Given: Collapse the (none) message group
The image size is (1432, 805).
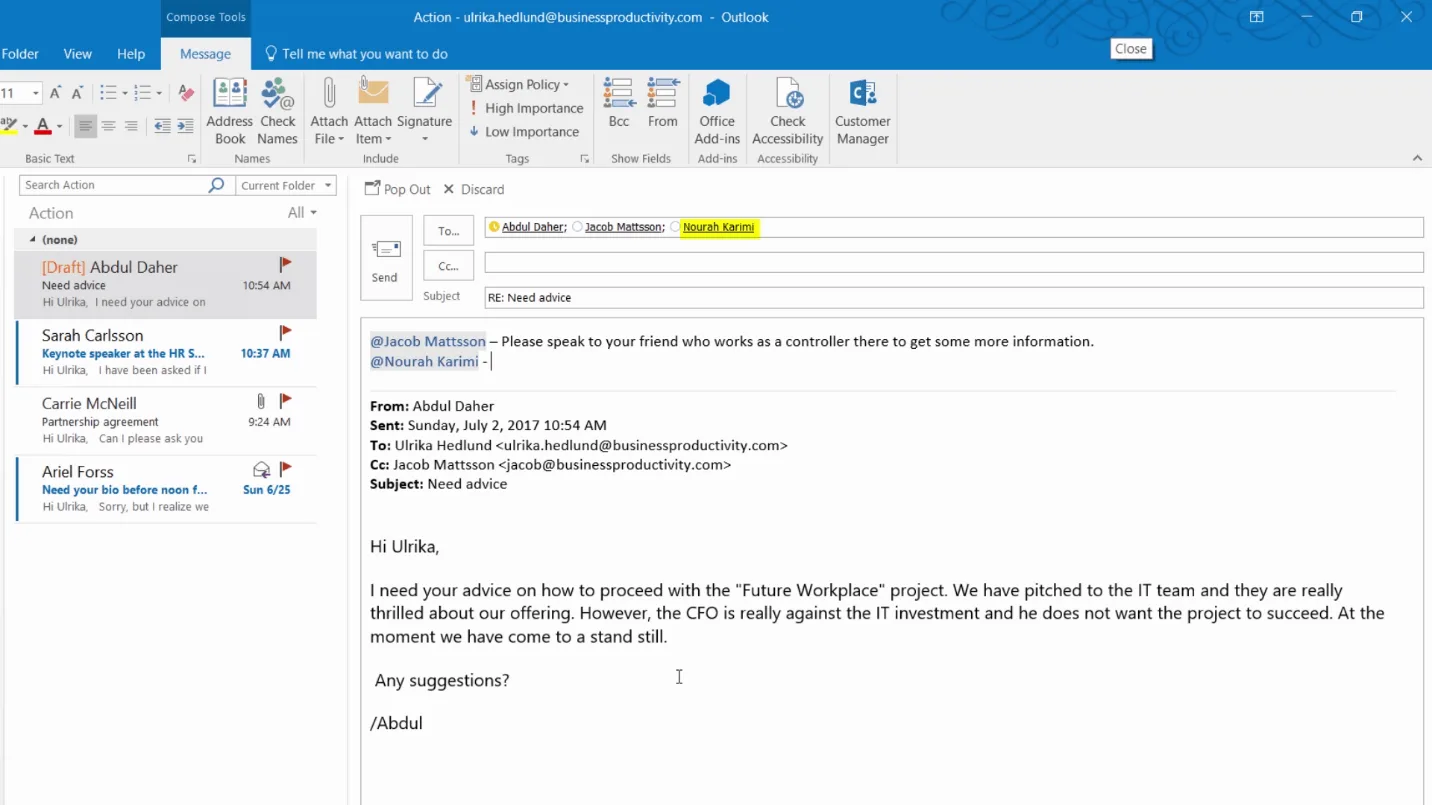Looking at the screenshot, I should [x=33, y=240].
